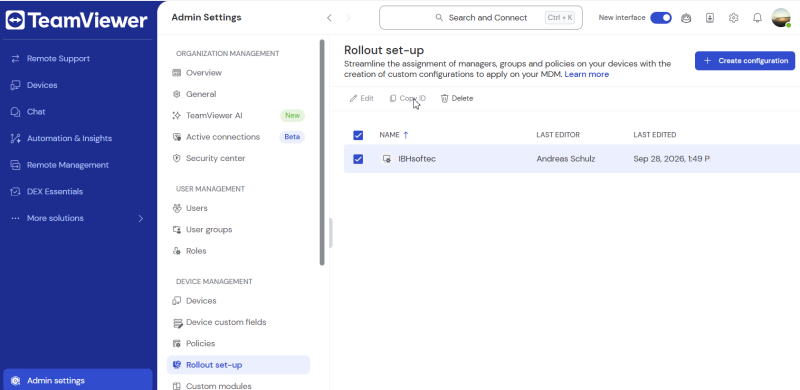Open Device custom fields
This screenshot has height=390, width=800.
(x=226, y=323)
